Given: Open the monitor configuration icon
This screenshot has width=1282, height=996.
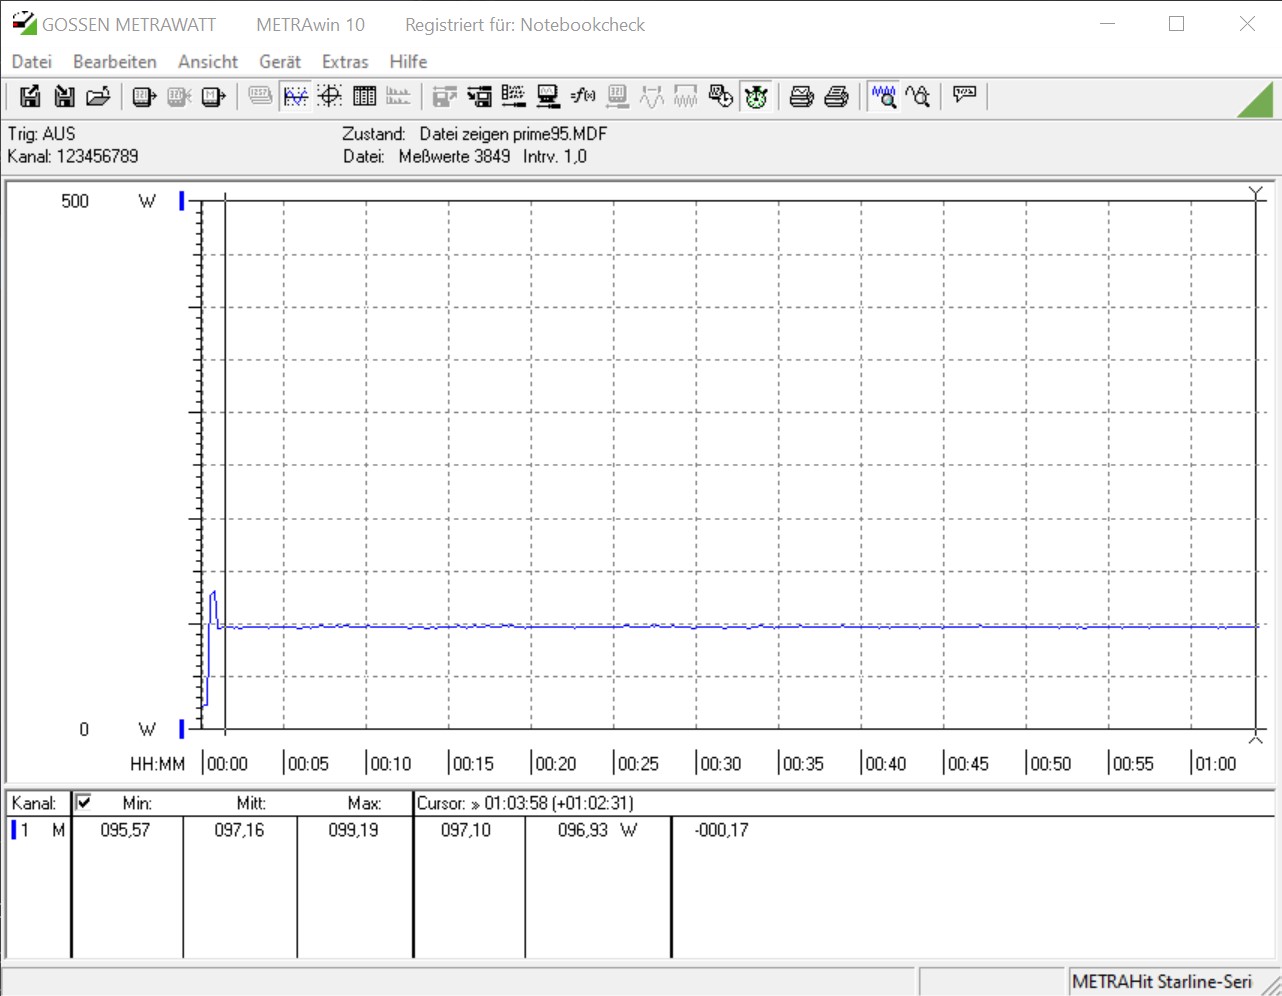Looking at the screenshot, I should [548, 96].
